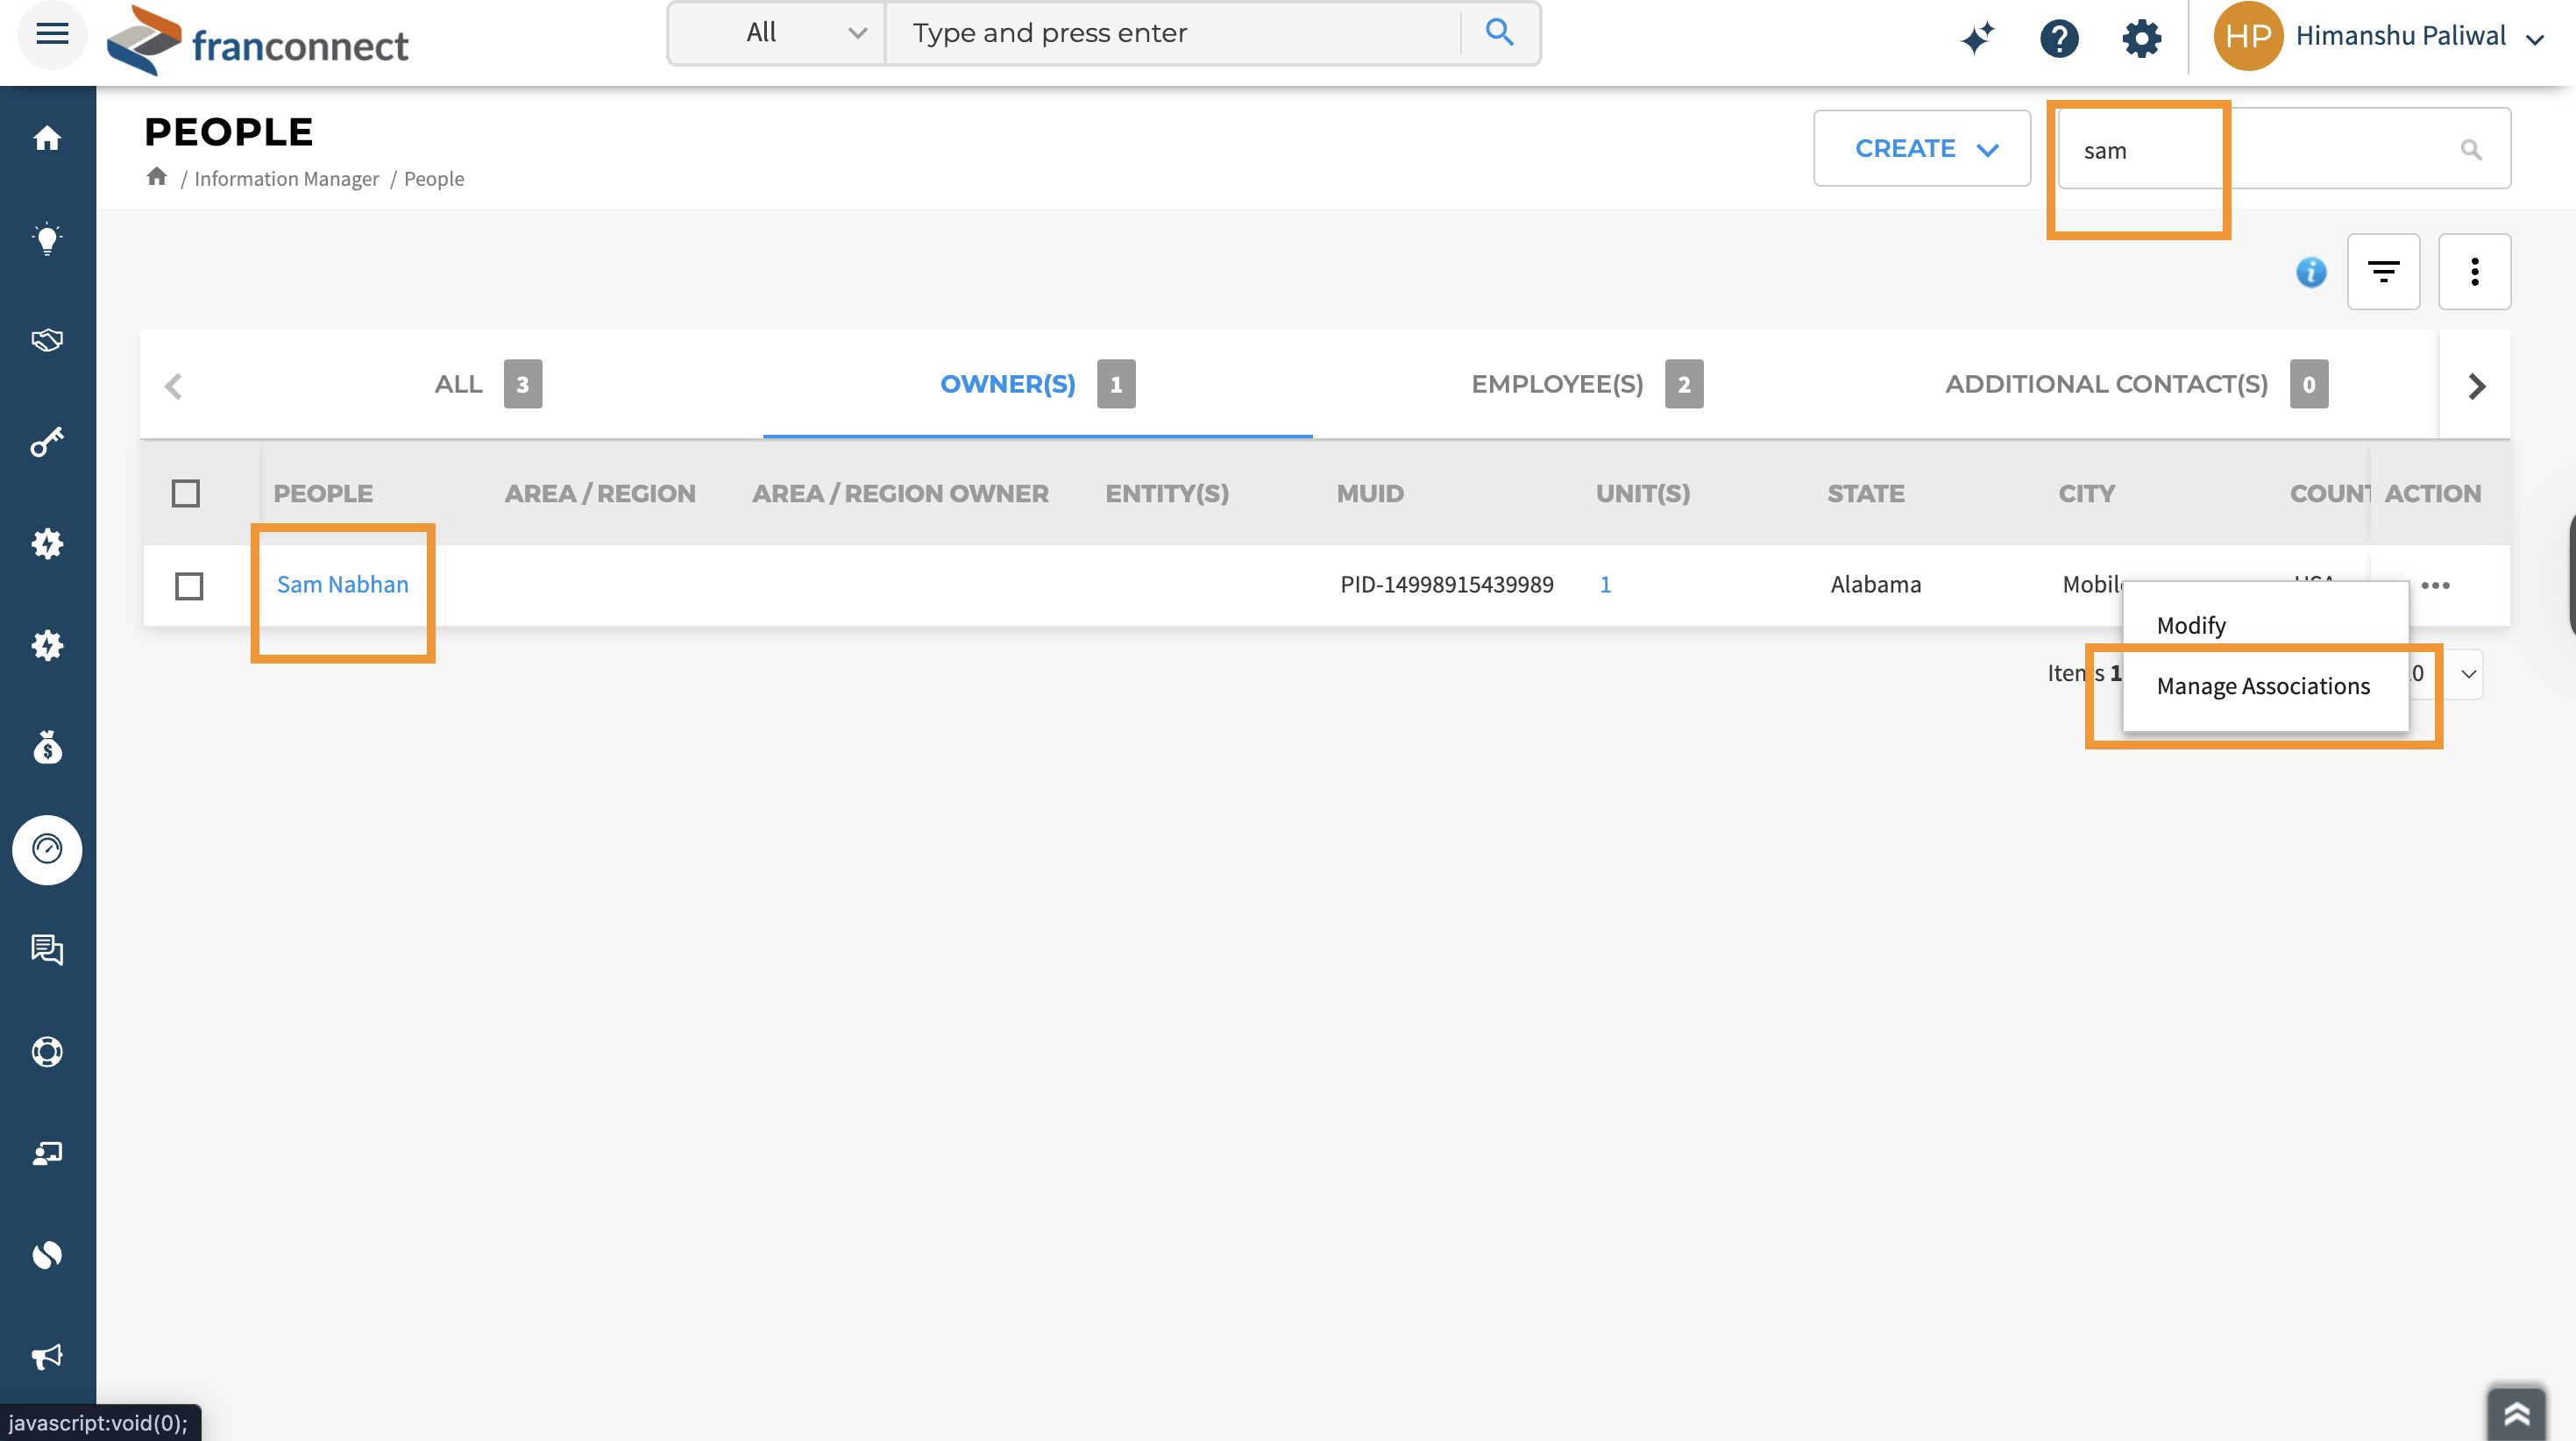Click the blue info icon

tap(2310, 272)
